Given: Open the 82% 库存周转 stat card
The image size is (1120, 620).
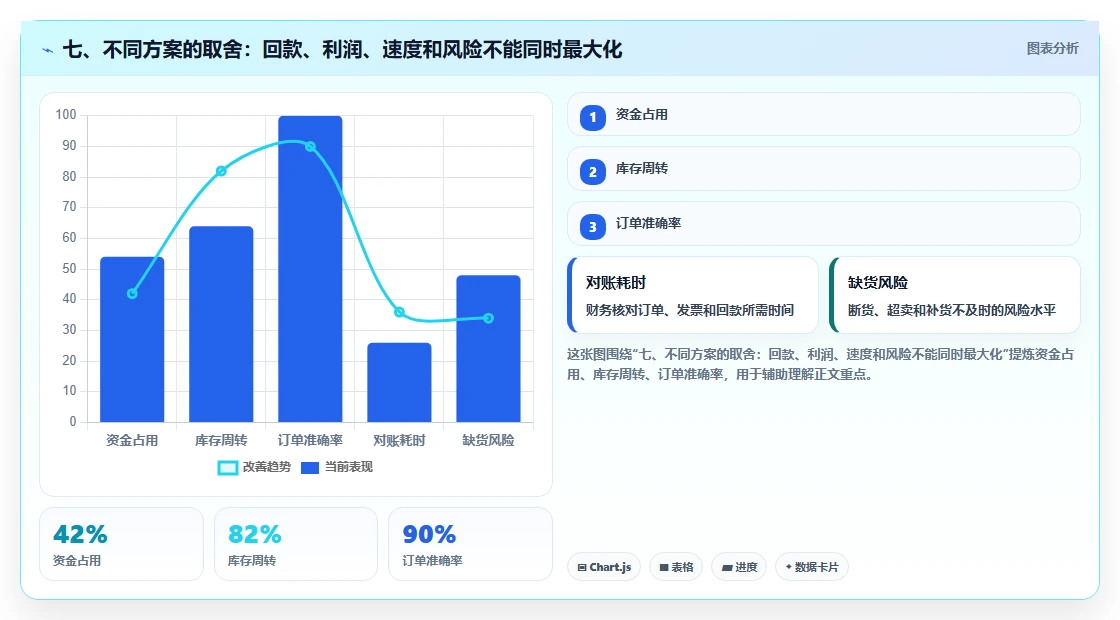Looking at the screenshot, I should tap(296, 544).
